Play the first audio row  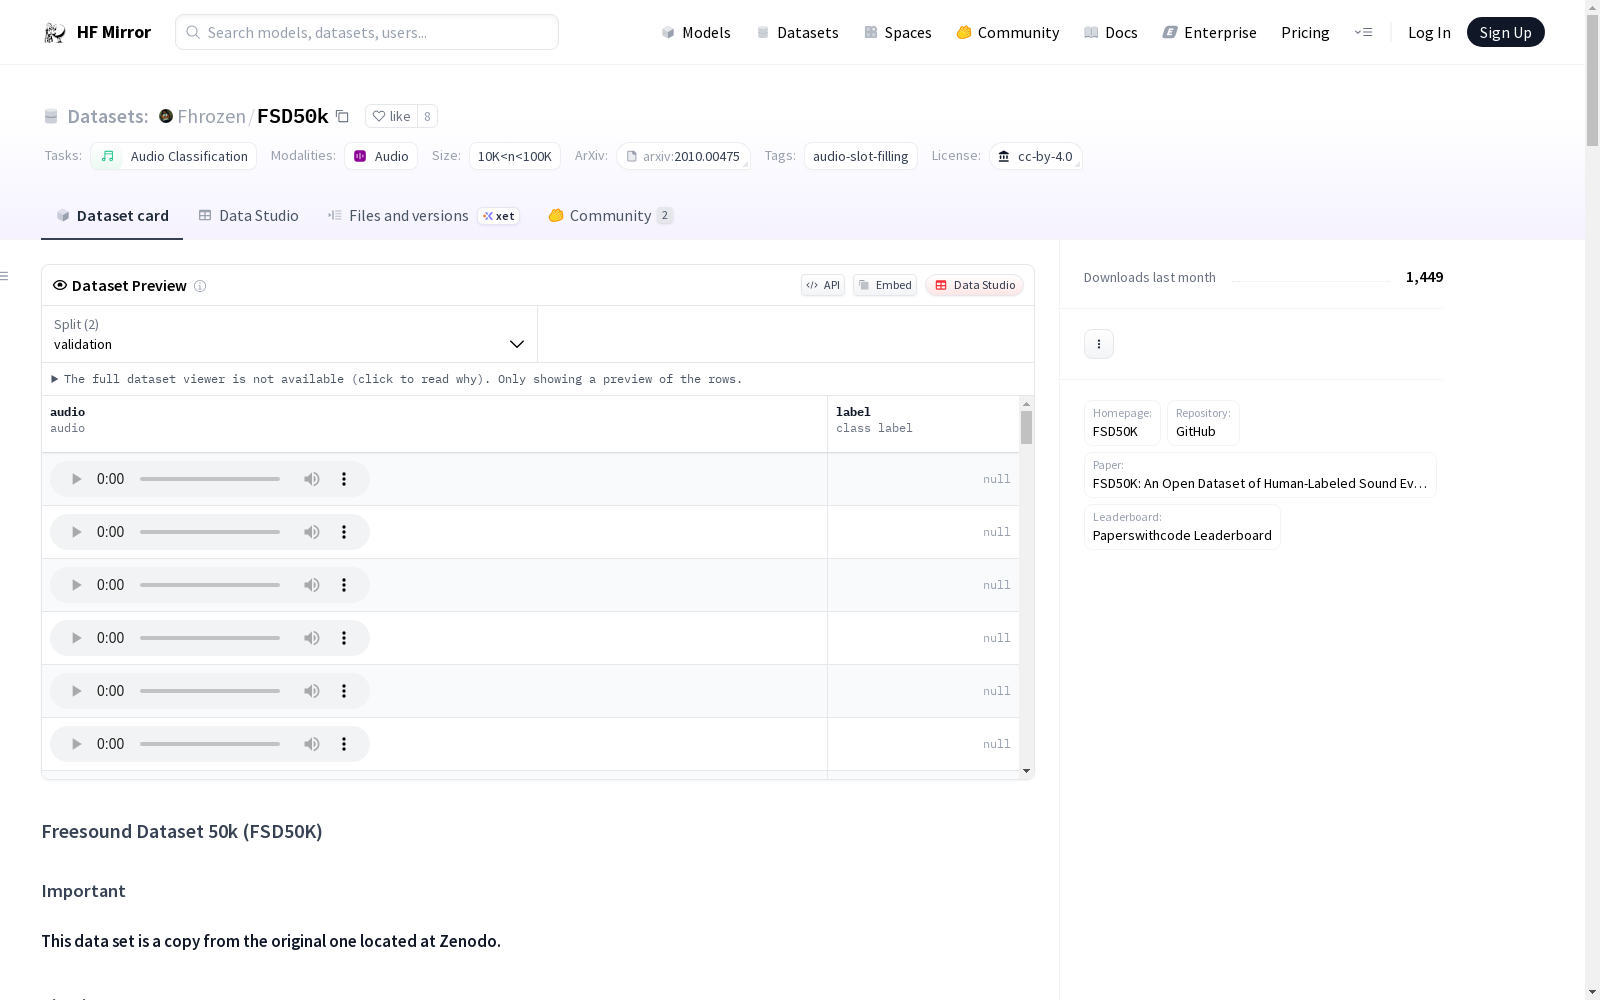tap(76, 479)
